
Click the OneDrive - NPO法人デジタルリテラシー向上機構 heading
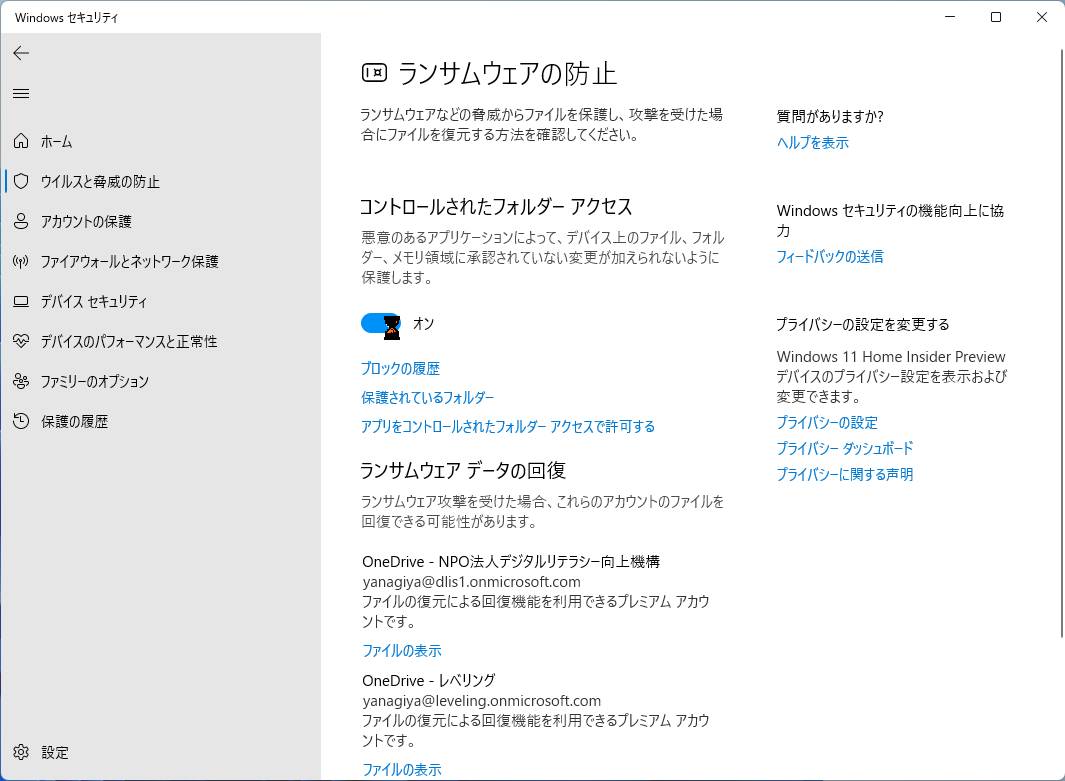pyautogui.click(x=511, y=562)
